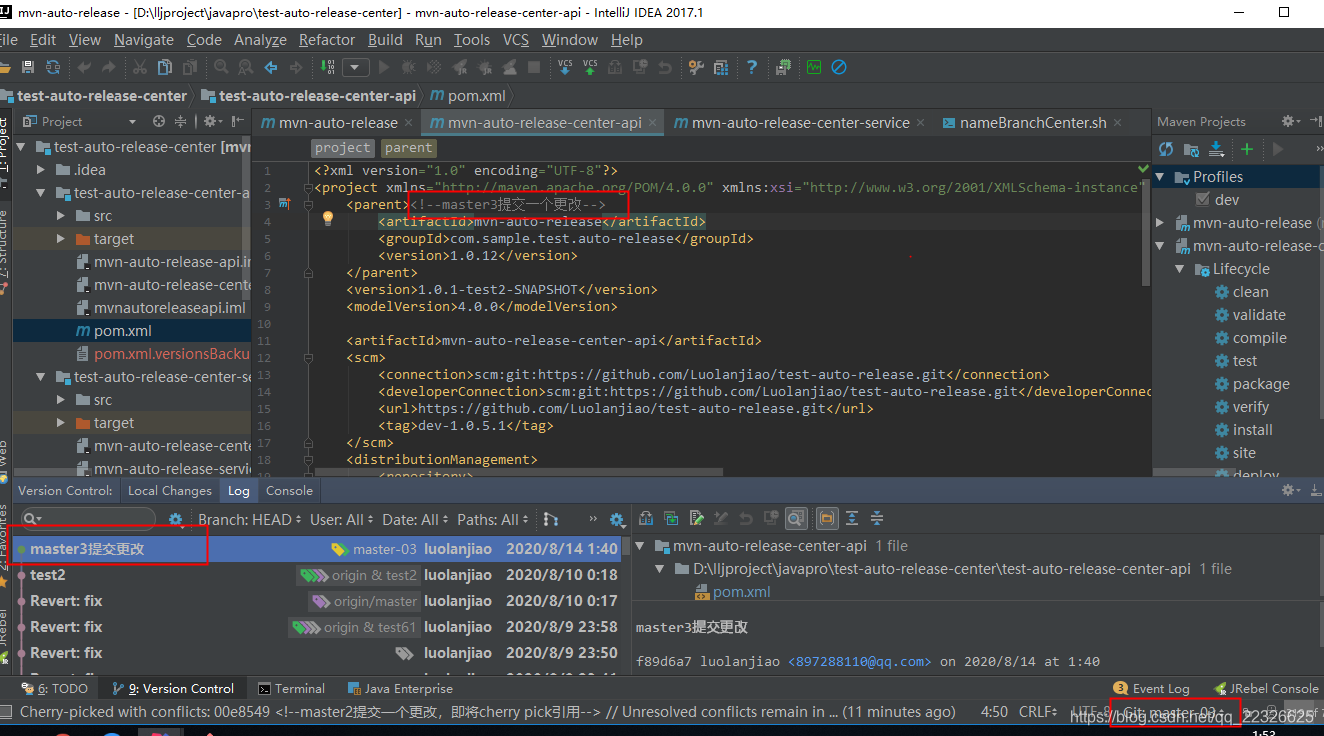This screenshot has width=1324, height=736.
Task: Collapse the Profiles node in Maven Projects
Action: [1160, 177]
